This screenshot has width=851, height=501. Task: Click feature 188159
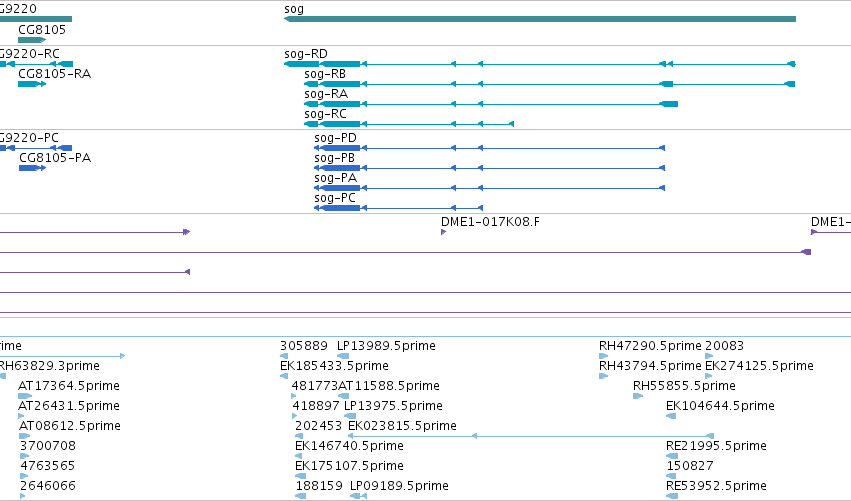pyautogui.click(x=301, y=496)
